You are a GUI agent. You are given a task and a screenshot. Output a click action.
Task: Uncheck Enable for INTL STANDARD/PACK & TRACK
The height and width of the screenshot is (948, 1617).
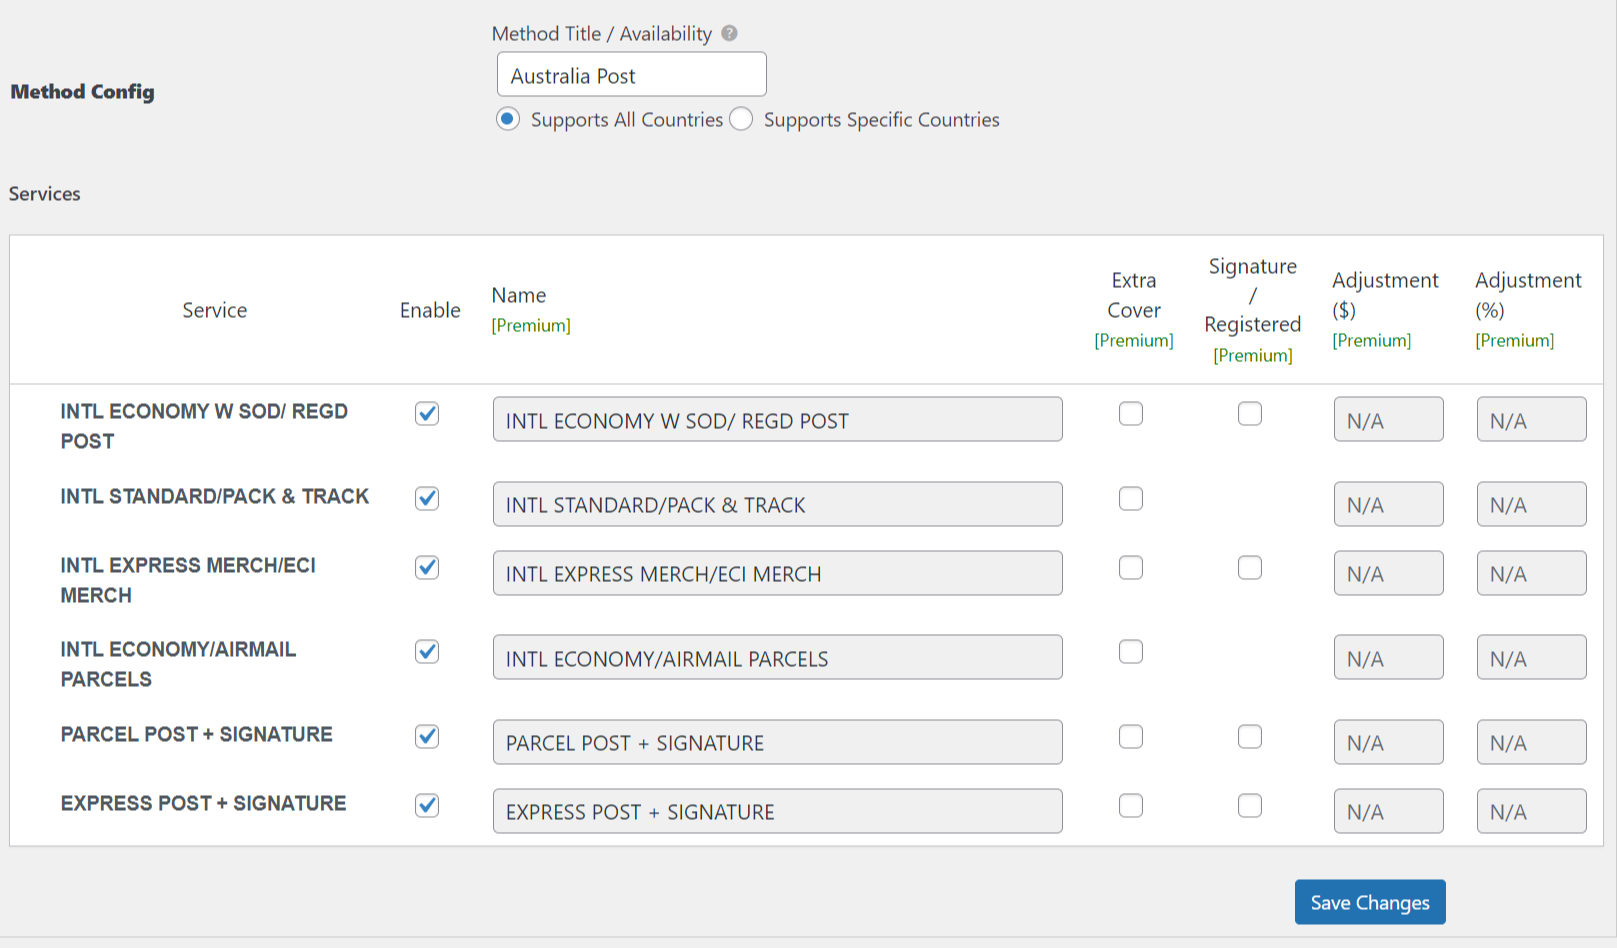(x=427, y=498)
